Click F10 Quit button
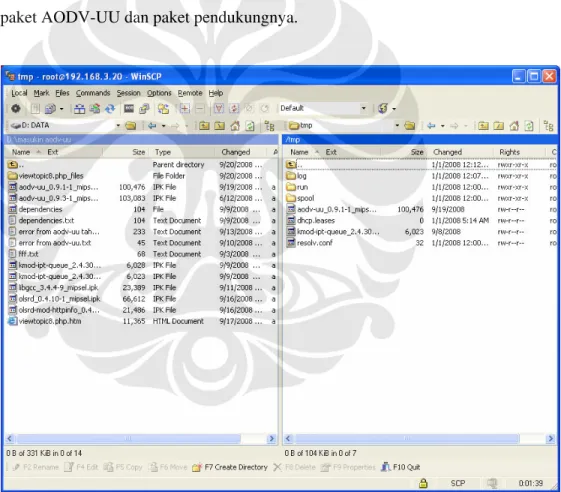Viewport: 561px width, 492px height. pyautogui.click(x=400, y=467)
